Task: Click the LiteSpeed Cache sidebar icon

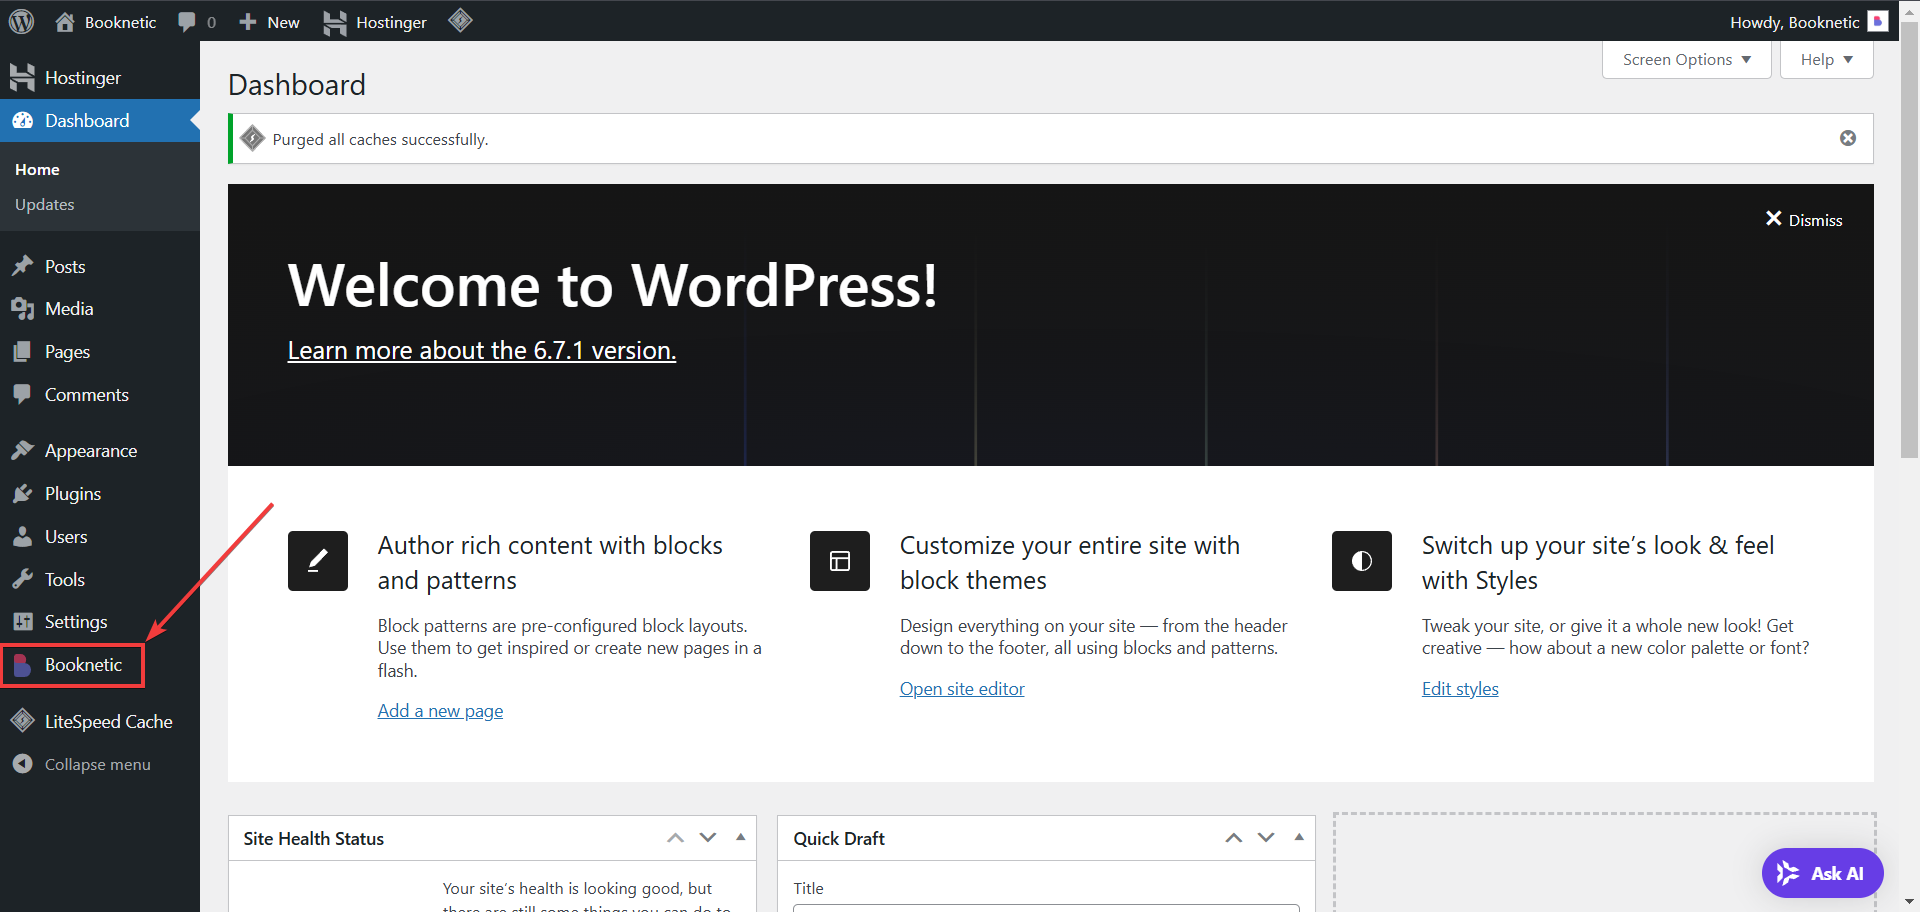Action: [22, 720]
